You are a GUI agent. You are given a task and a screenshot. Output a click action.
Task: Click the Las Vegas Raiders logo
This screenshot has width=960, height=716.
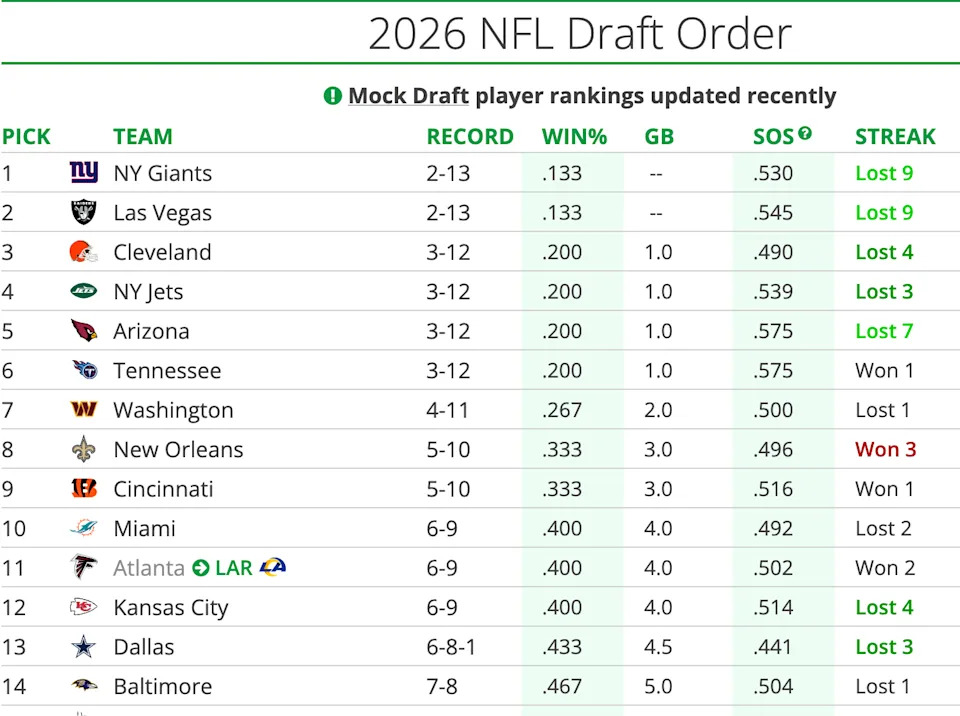(84, 213)
